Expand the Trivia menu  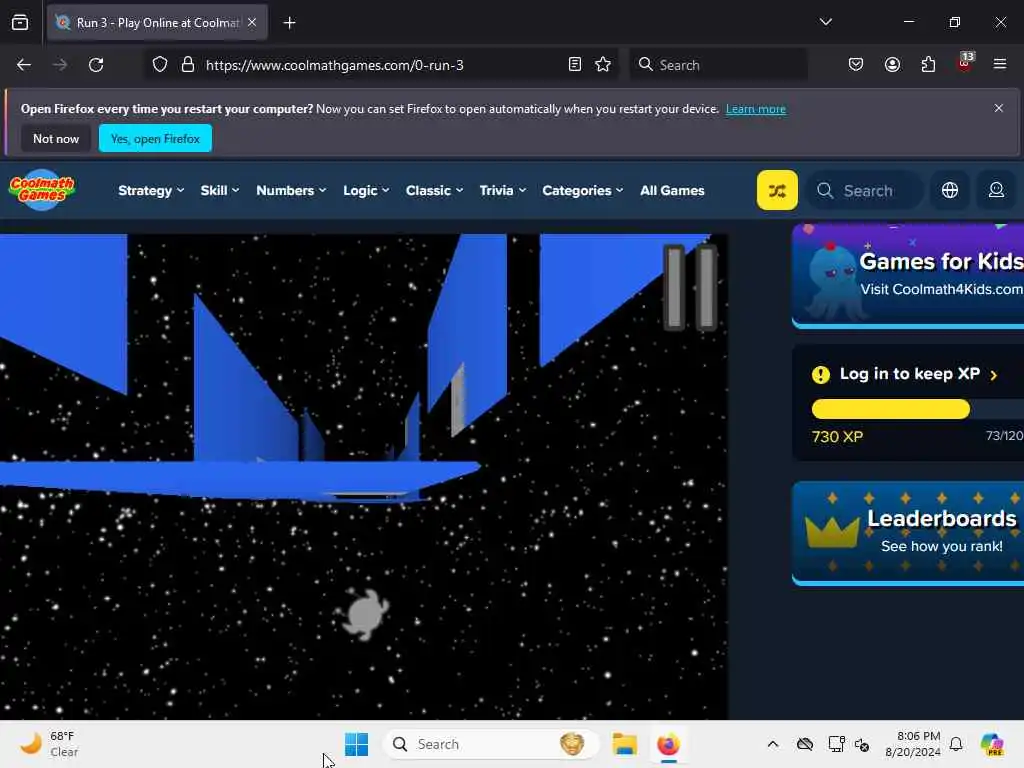[502, 191]
